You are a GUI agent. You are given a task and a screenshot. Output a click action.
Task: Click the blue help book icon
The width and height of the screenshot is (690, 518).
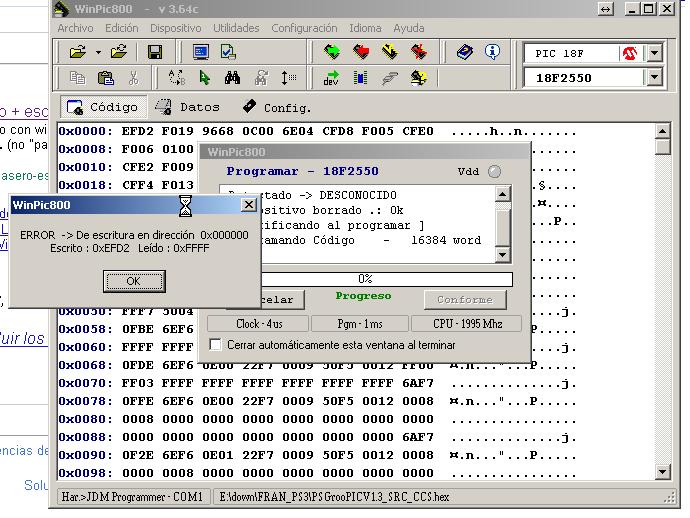click(x=465, y=52)
